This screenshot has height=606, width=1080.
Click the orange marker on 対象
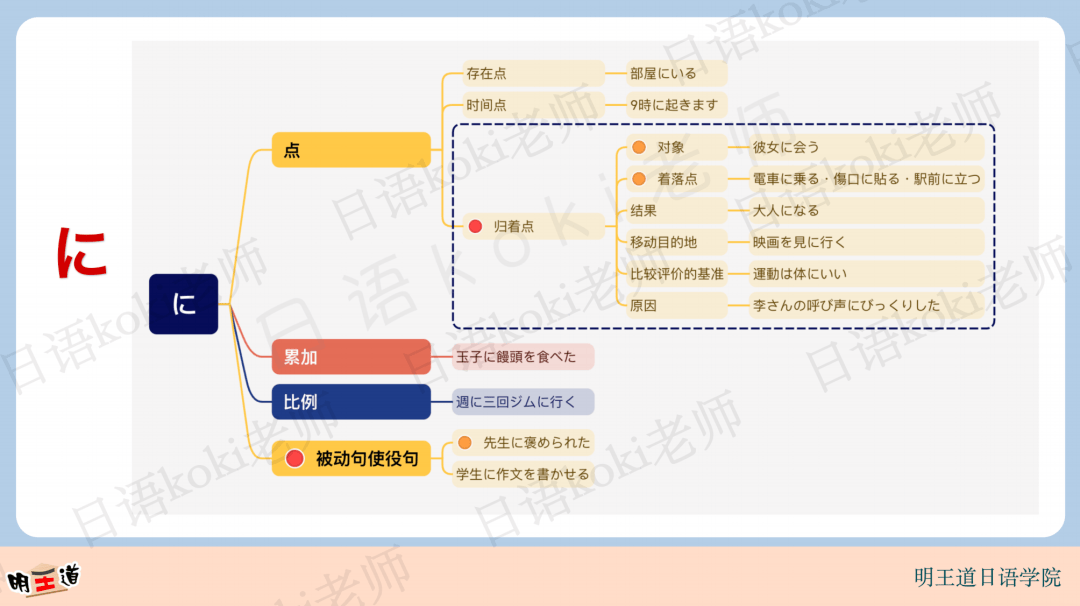click(639, 147)
